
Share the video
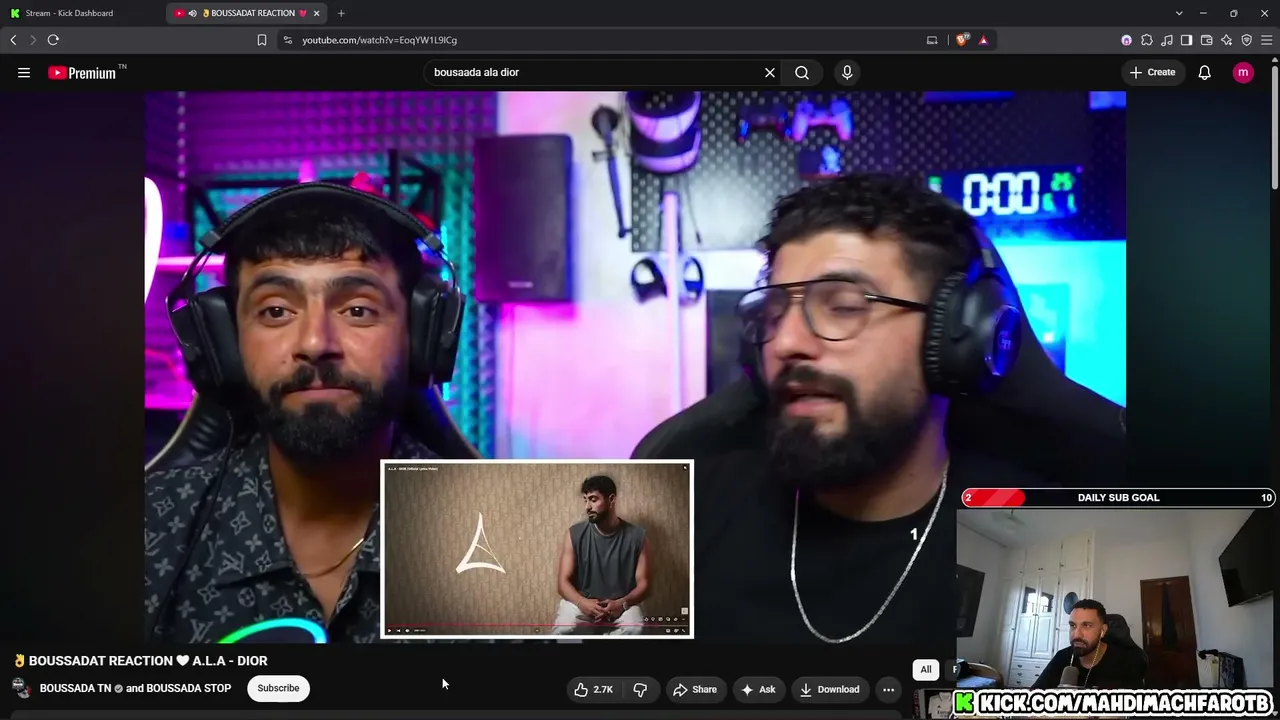(x=695, y=689)
